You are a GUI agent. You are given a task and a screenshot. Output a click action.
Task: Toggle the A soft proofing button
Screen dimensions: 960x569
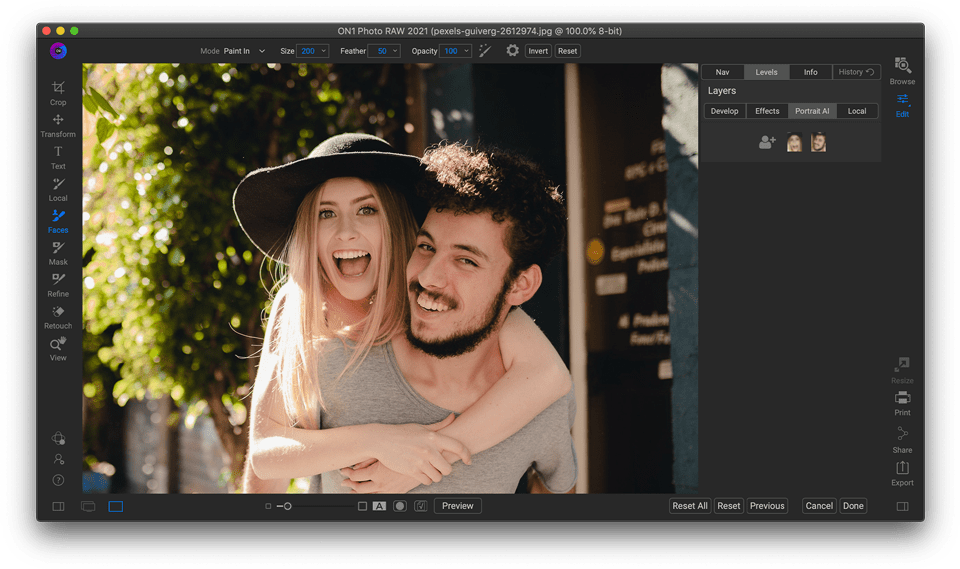(x=380, y=506)
